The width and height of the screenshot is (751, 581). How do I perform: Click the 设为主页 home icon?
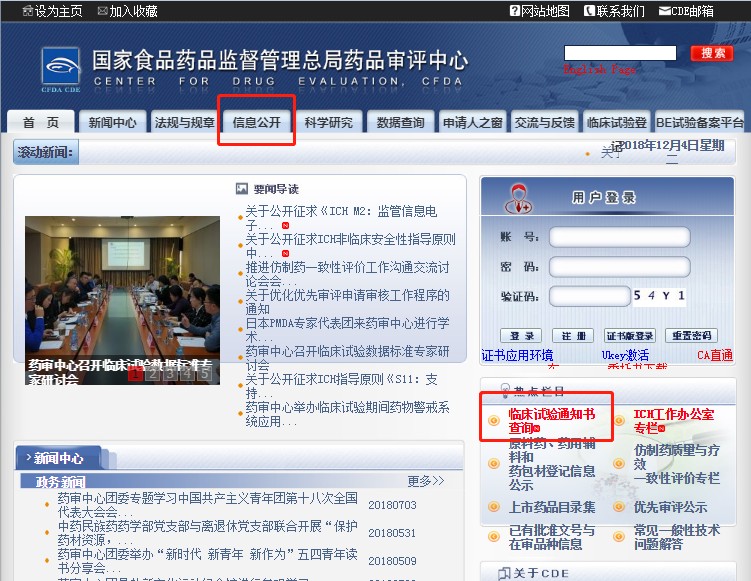27,11
